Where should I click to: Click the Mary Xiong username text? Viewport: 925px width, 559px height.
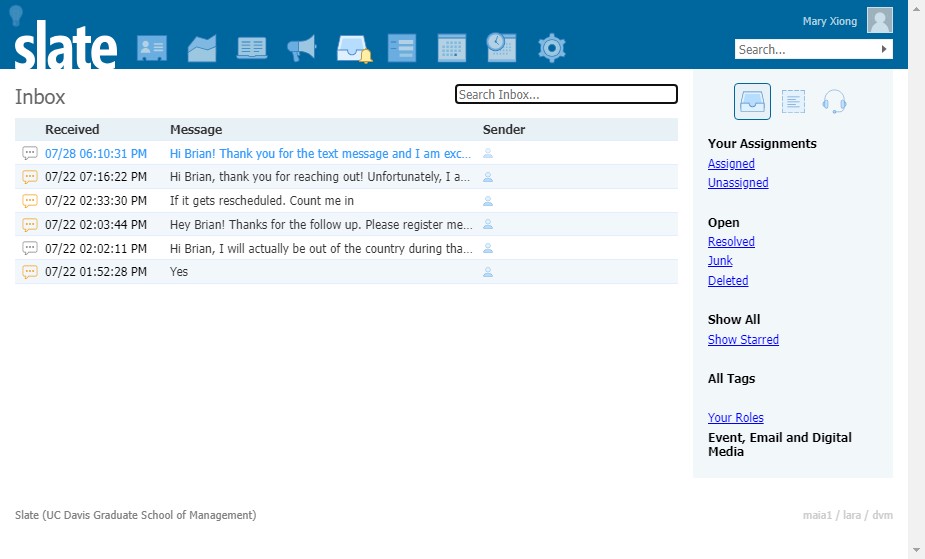coord(829,21)
